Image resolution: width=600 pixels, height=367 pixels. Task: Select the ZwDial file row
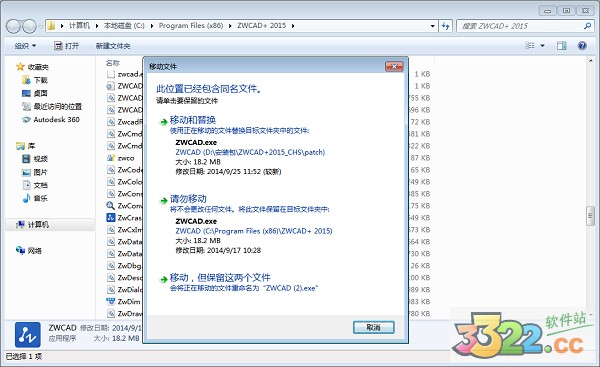point(124,290)
